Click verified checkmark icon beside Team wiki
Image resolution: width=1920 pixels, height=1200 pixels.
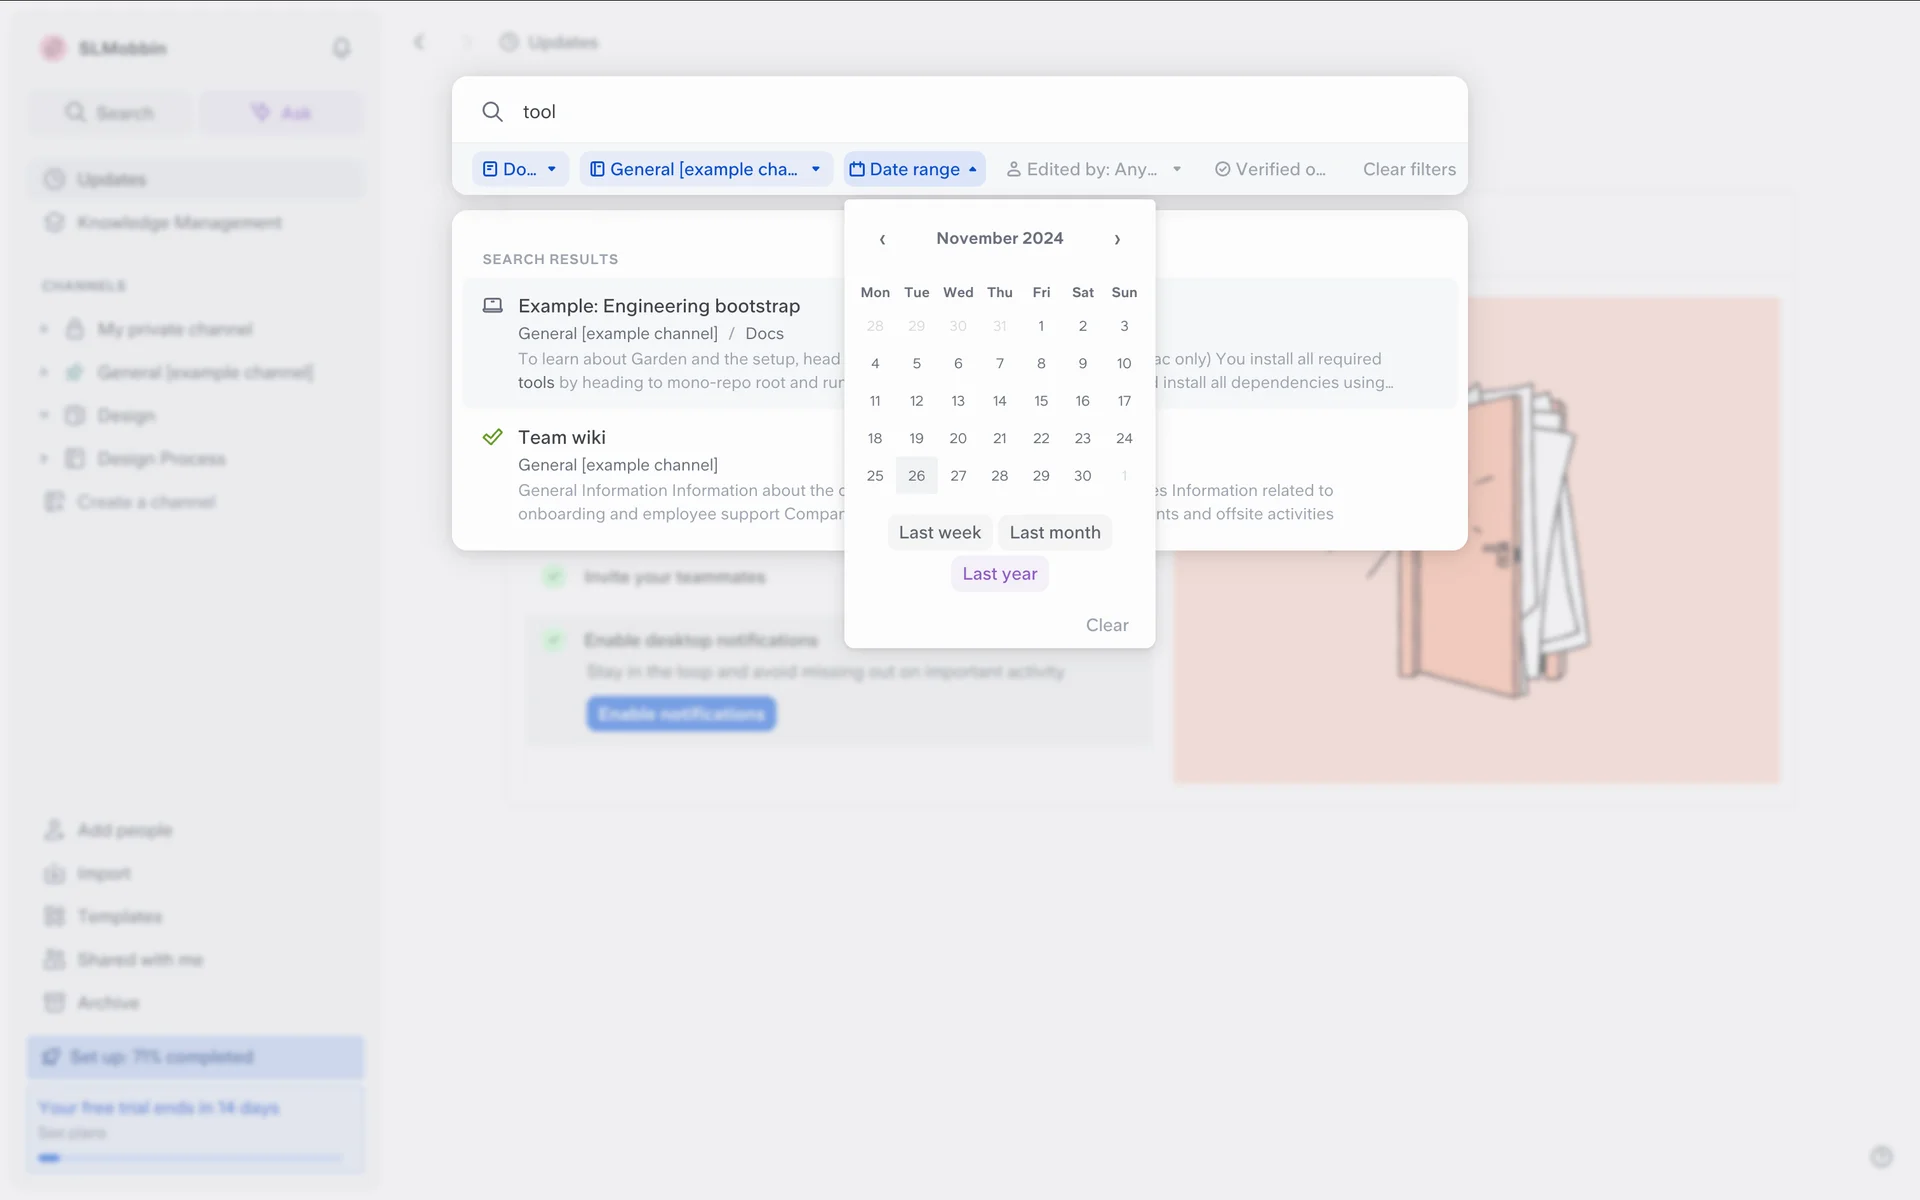[x=493, y=437]
